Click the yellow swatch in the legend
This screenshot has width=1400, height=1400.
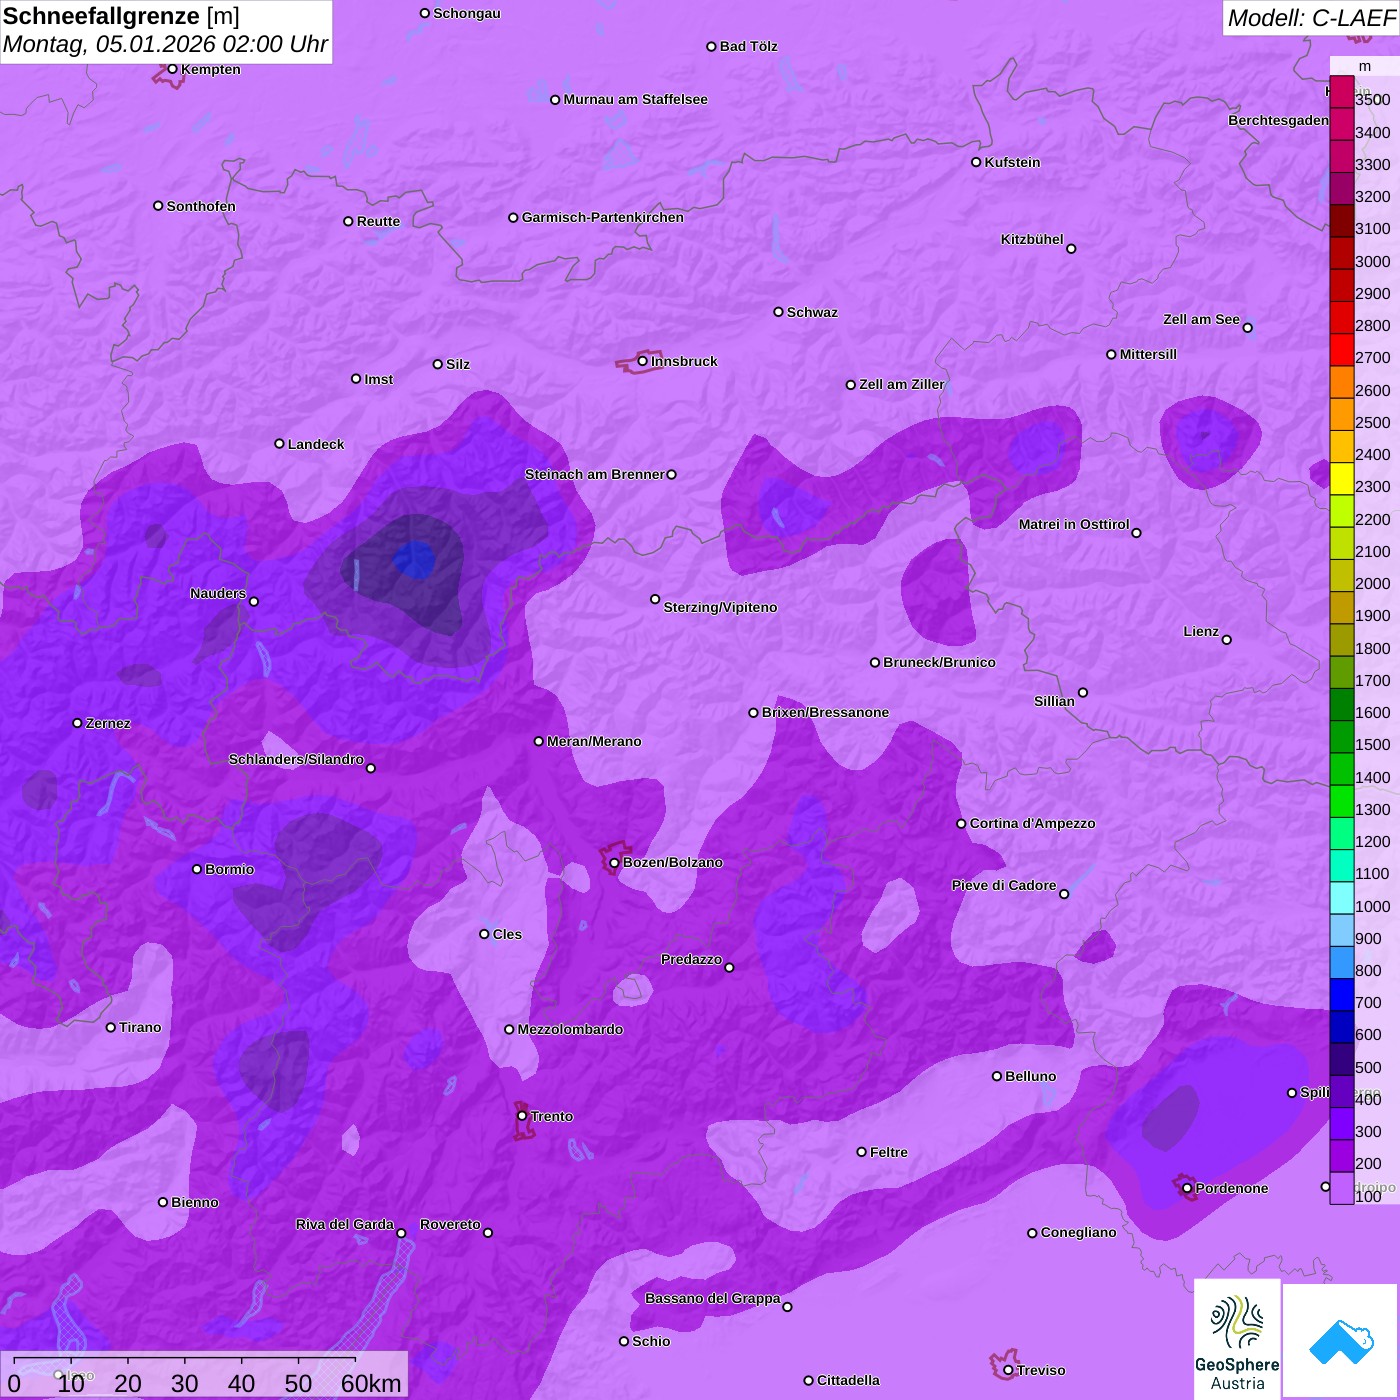pyautogui.click(x=1342, y=478)
